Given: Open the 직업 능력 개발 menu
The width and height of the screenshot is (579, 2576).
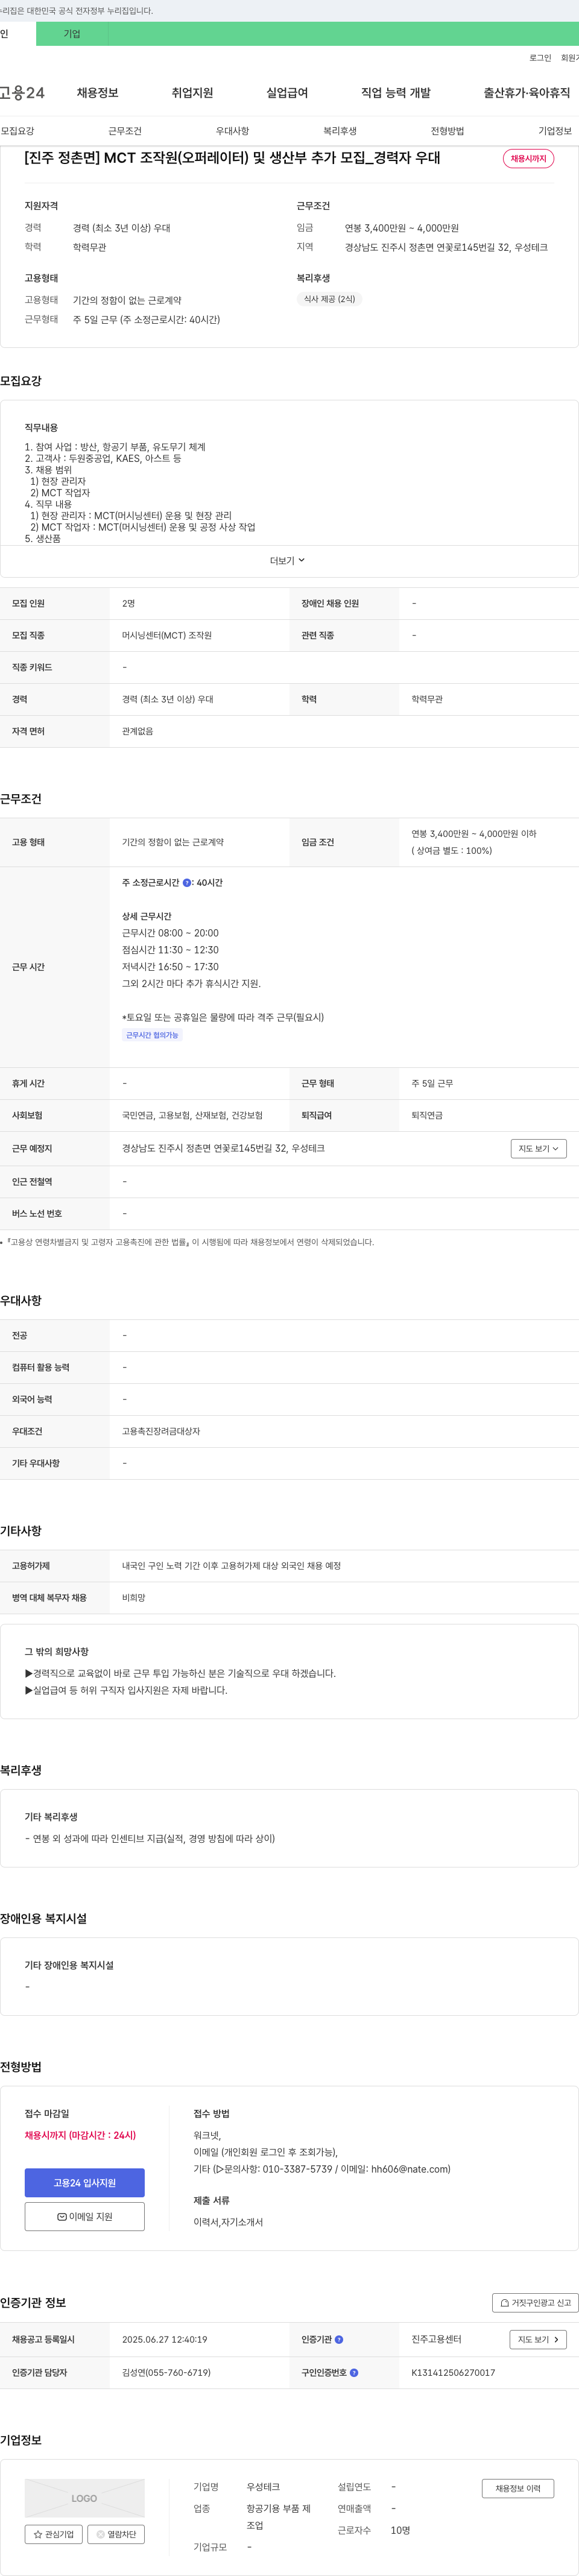Looking at the screenshot, I should tap(396, 93).
